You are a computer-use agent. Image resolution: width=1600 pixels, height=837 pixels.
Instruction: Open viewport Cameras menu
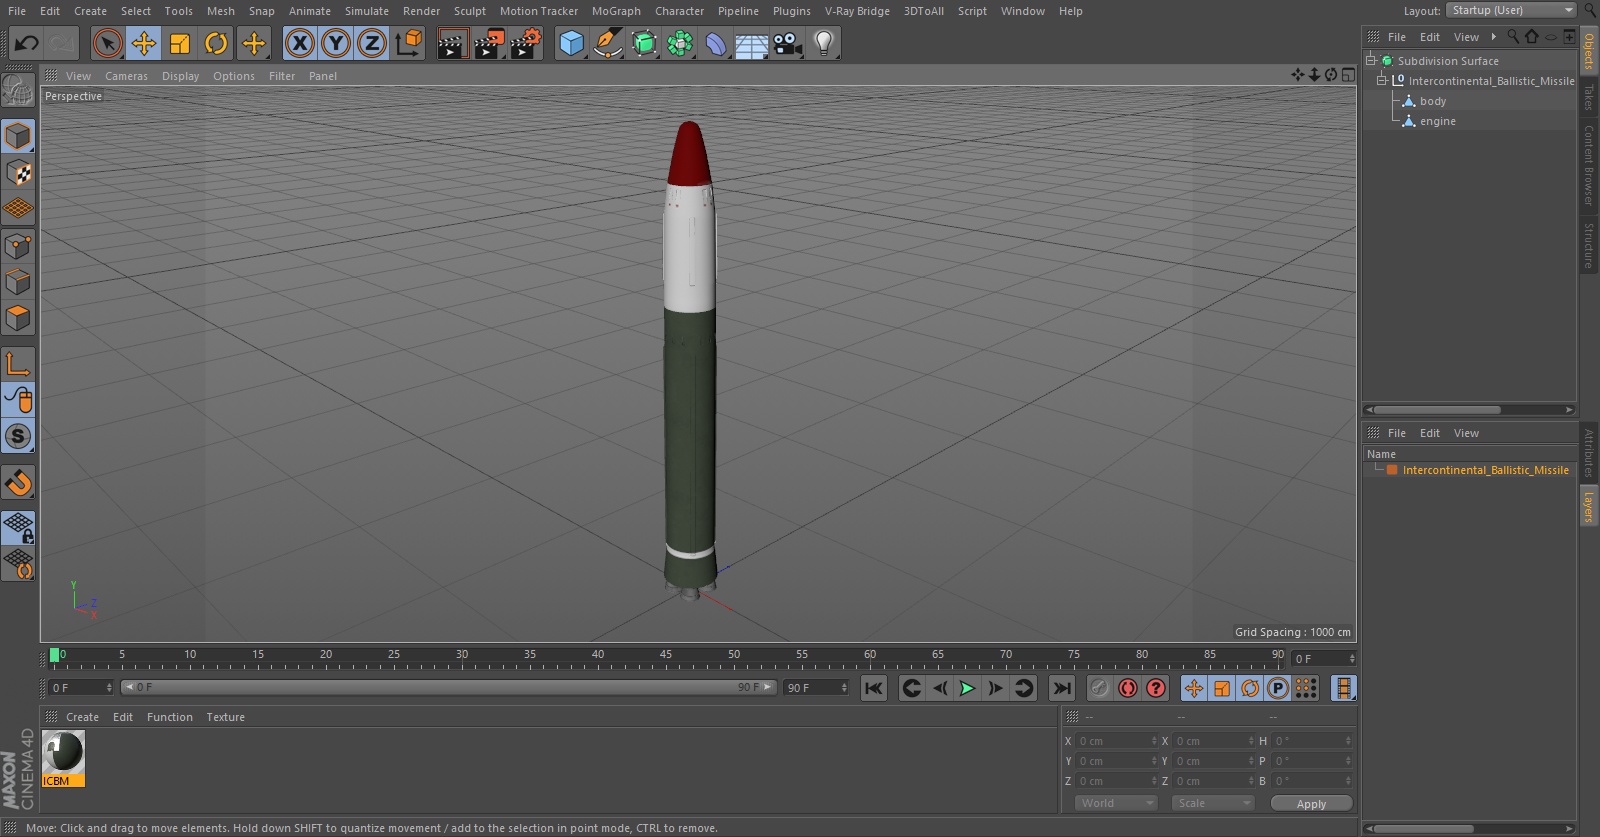pyautogui.click(x=126, y=76)
